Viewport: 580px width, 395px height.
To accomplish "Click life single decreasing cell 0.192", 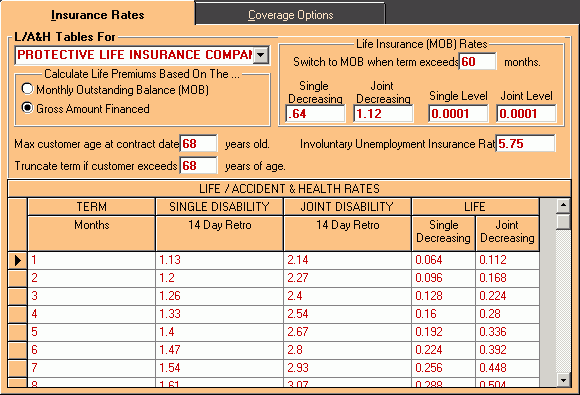I will [443, 332].
